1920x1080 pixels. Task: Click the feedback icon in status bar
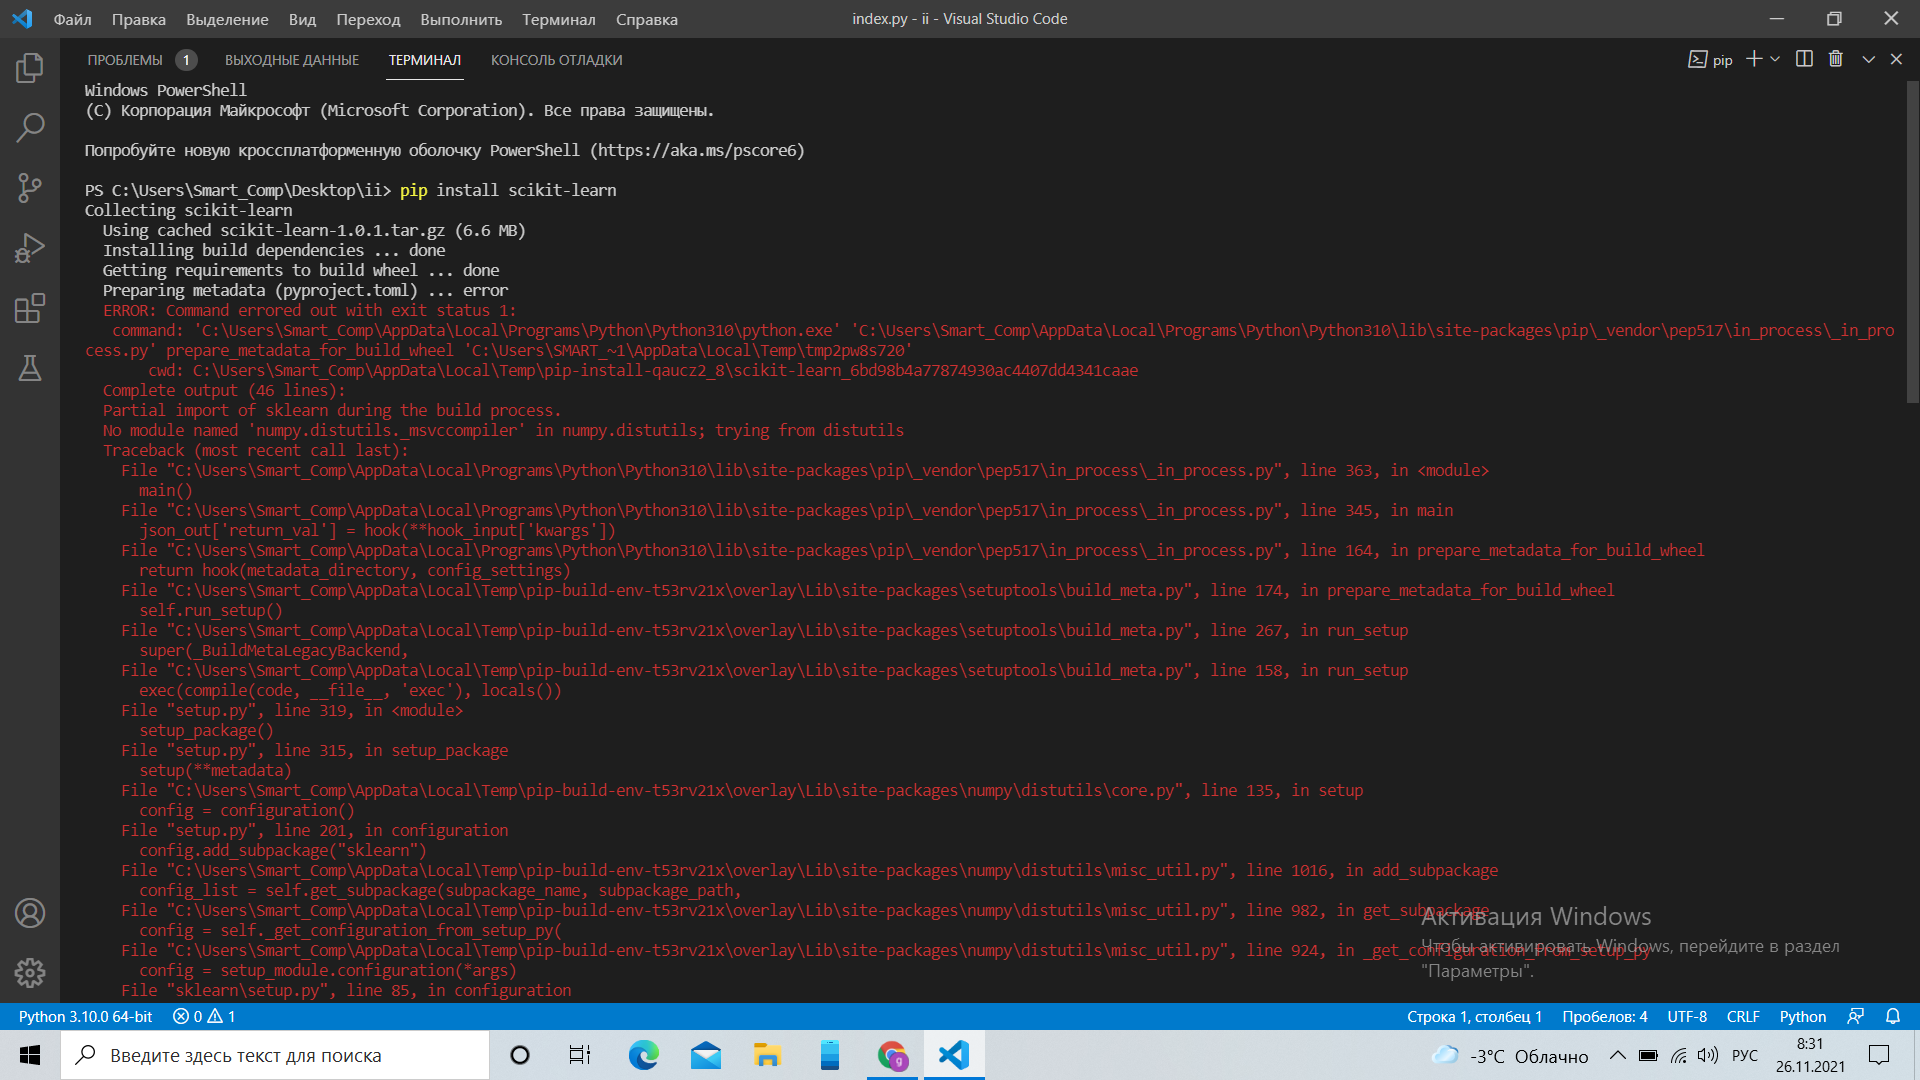tap(1855, 1016)
